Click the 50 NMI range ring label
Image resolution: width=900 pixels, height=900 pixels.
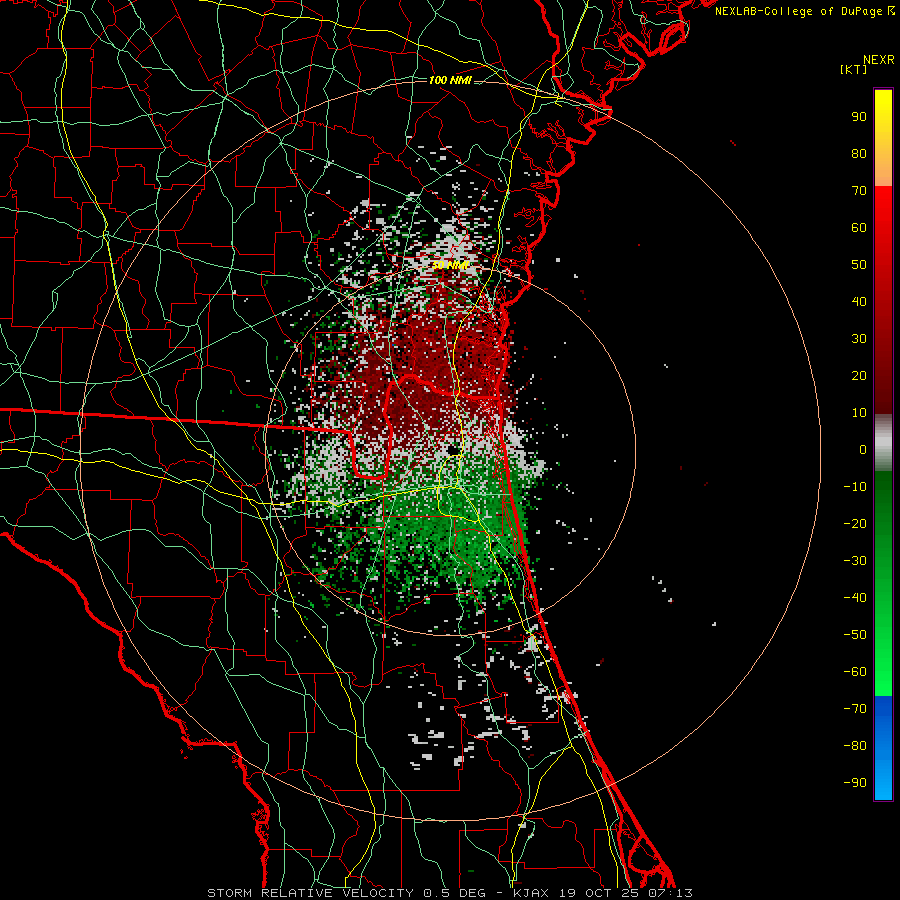coord(451,265)
